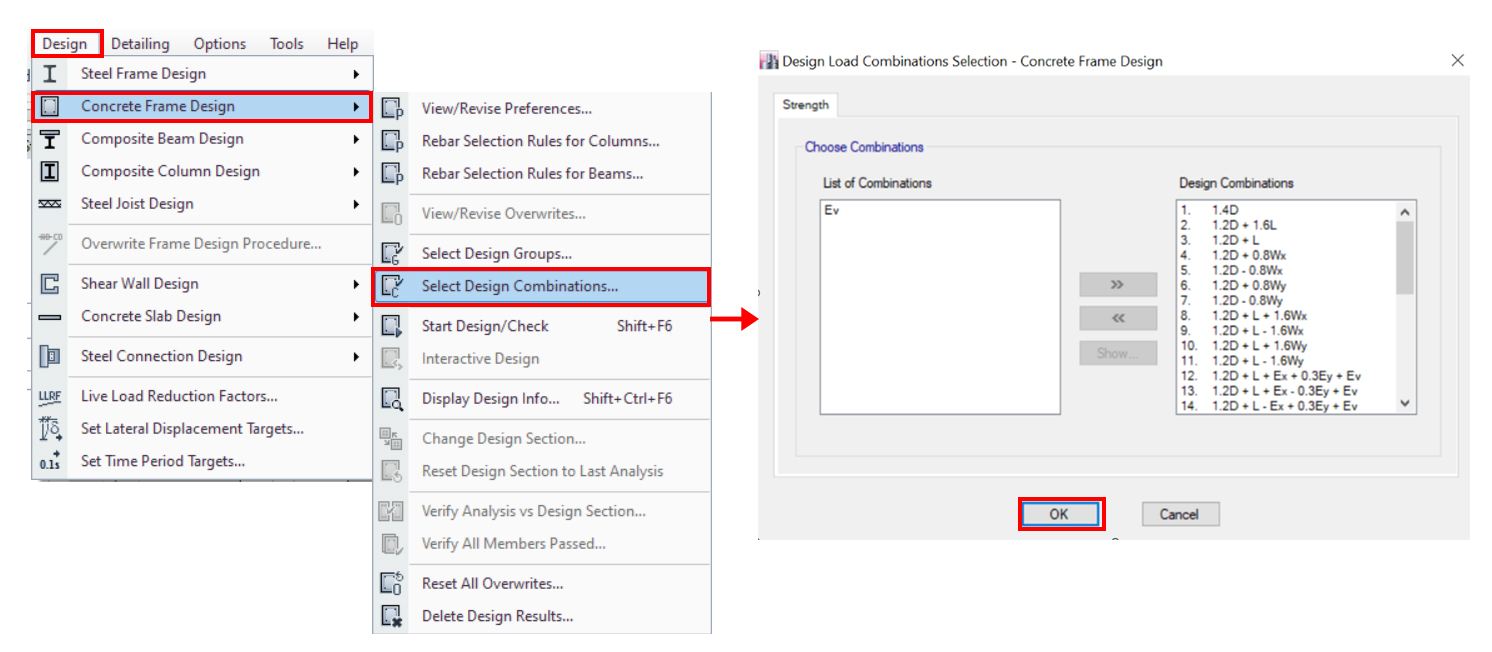The width and height of the screenshot is (1492, 652).
Task: Click the Set Lateral Displacement Targets icon
Action: (50, 428)
